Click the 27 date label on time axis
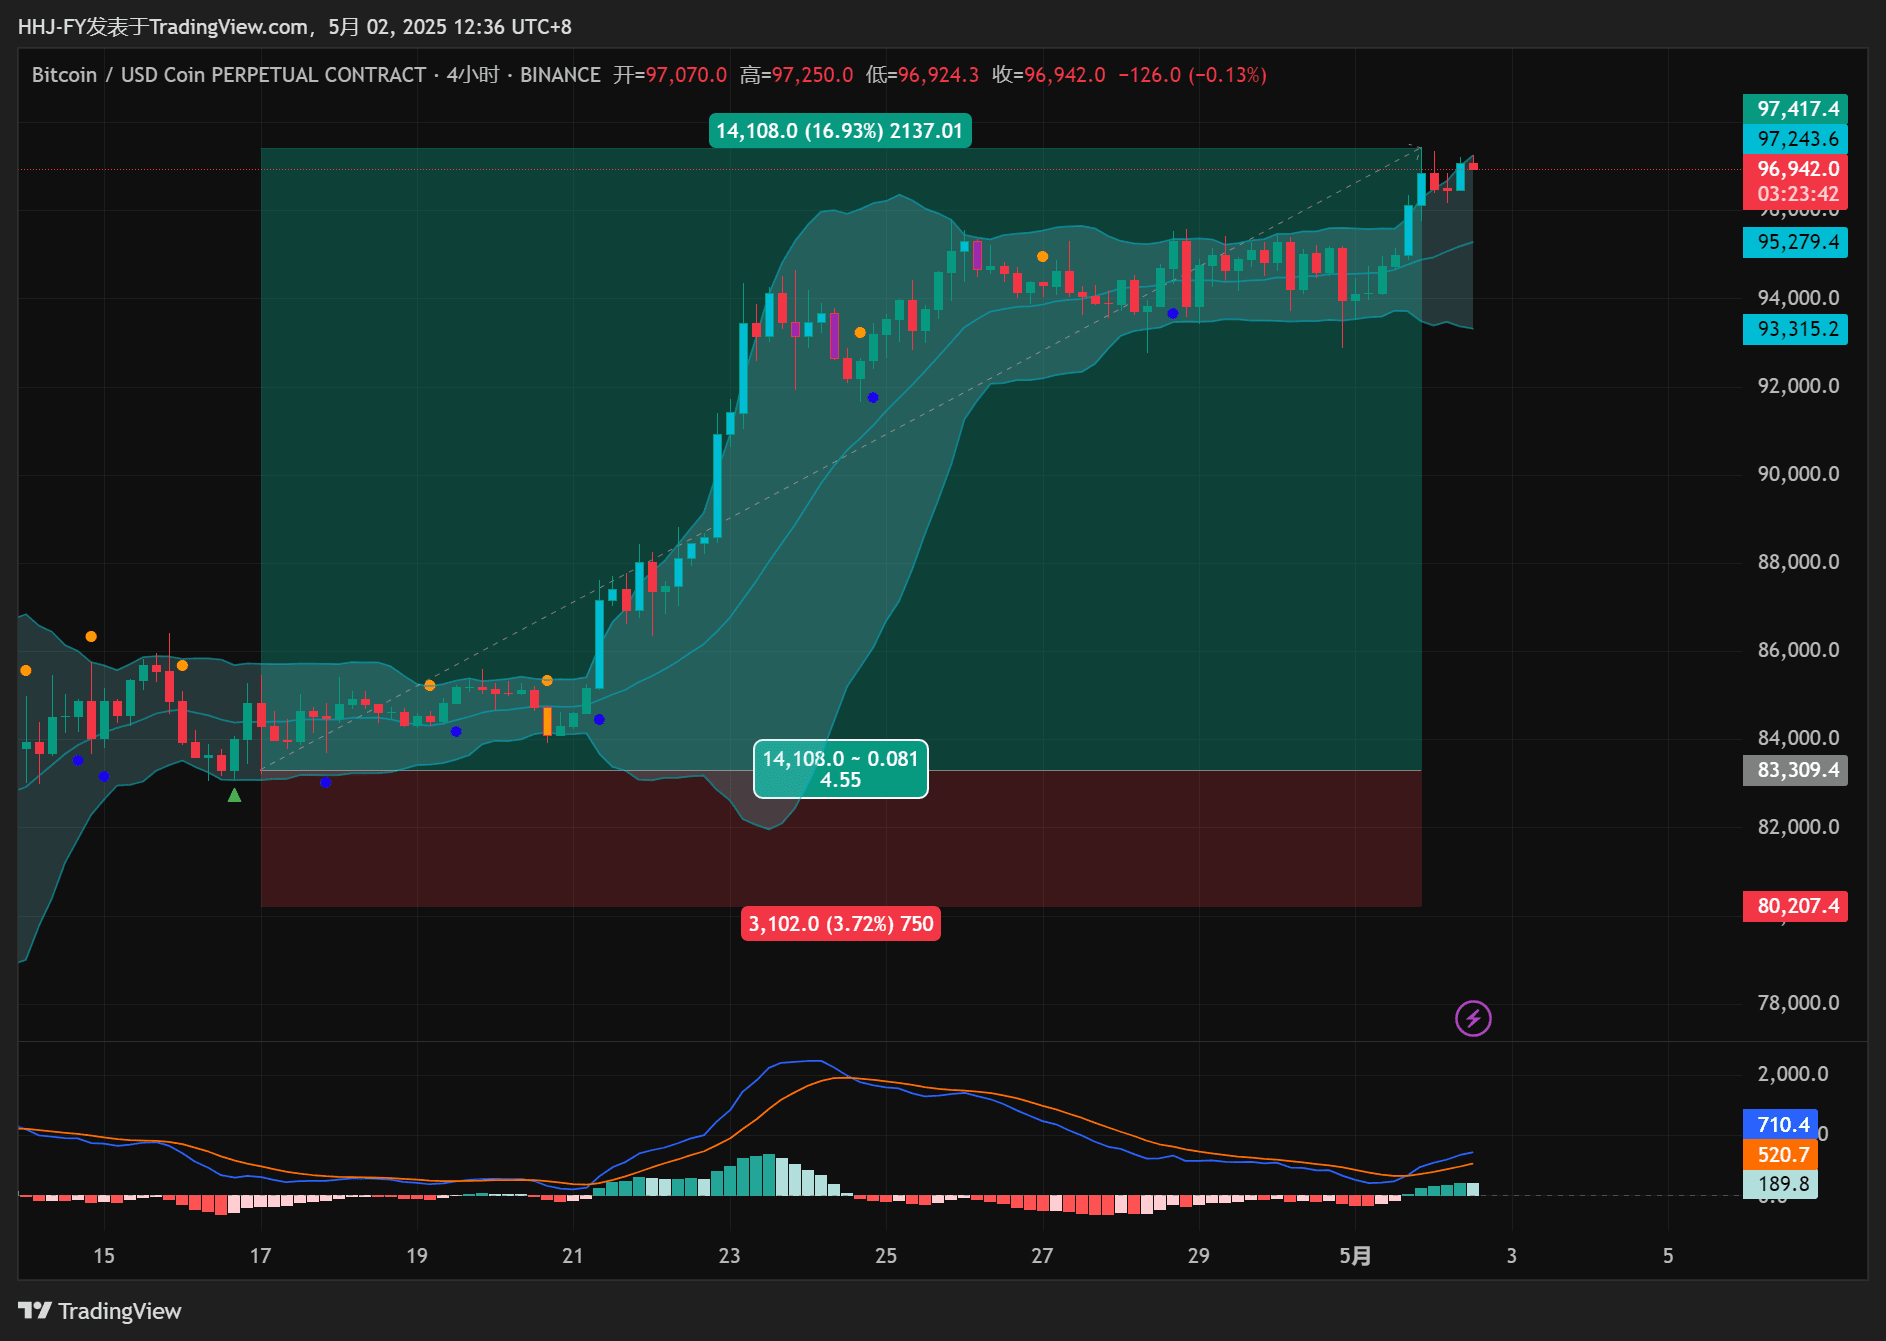Screen dimensions: 1886x1341 [1043, 1256]
